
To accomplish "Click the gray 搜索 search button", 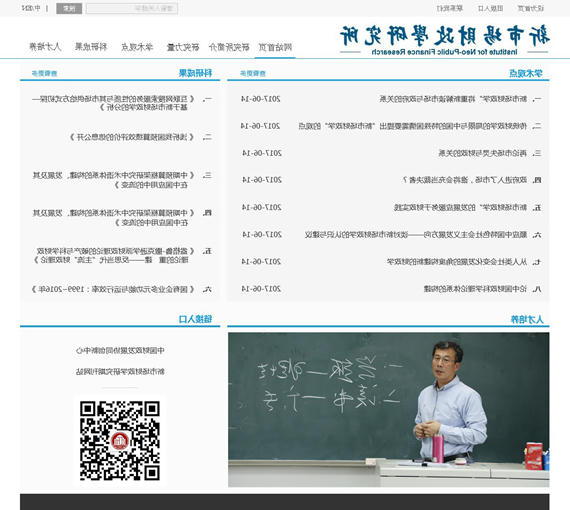I will tap(69, 8).
